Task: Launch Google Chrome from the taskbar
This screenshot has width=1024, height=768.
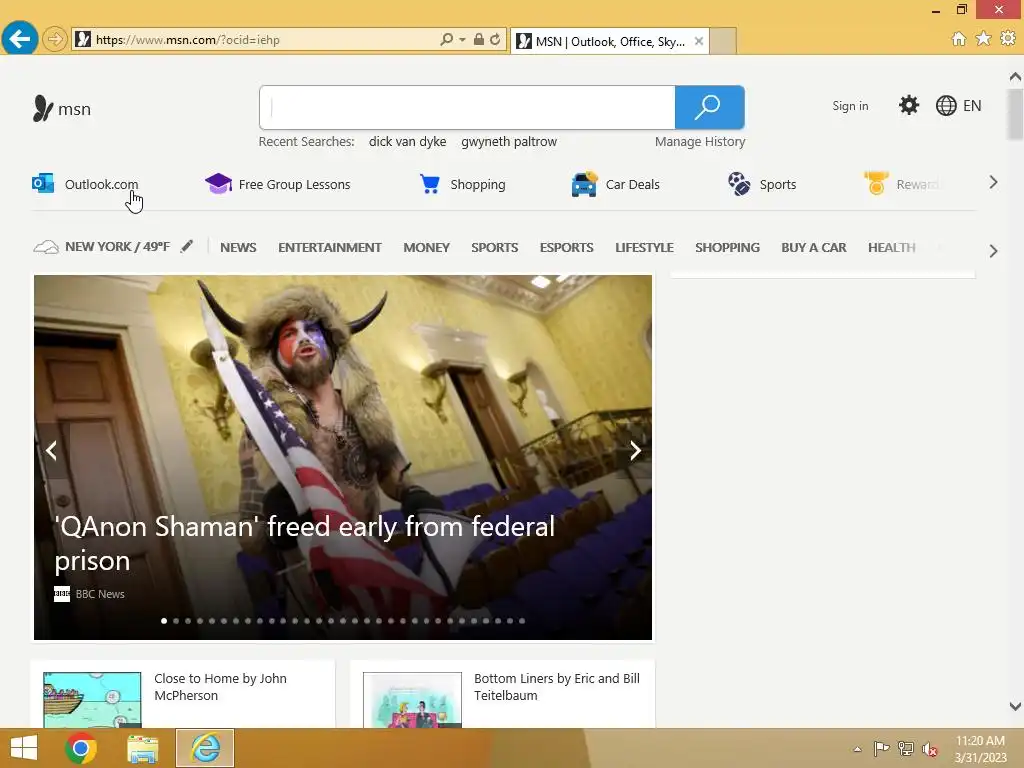Action: tap(81, 748)
